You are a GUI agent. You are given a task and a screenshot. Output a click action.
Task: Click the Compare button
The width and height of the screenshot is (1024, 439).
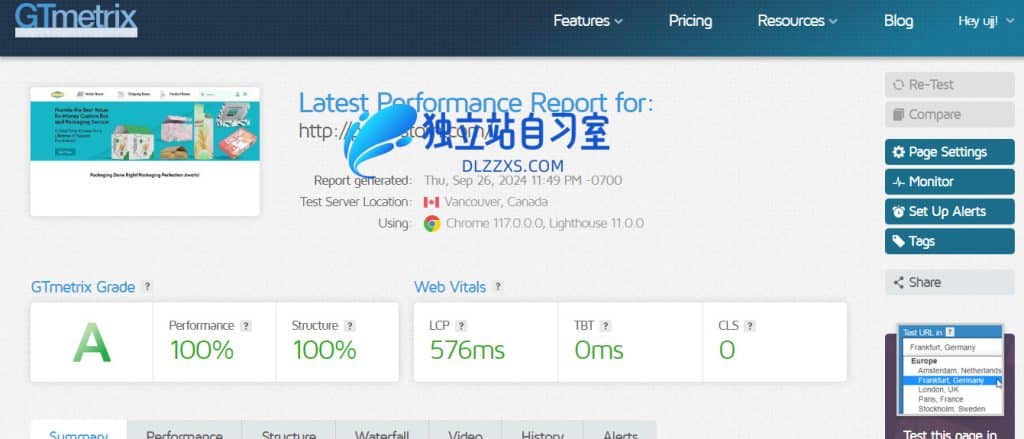(950, 114)
